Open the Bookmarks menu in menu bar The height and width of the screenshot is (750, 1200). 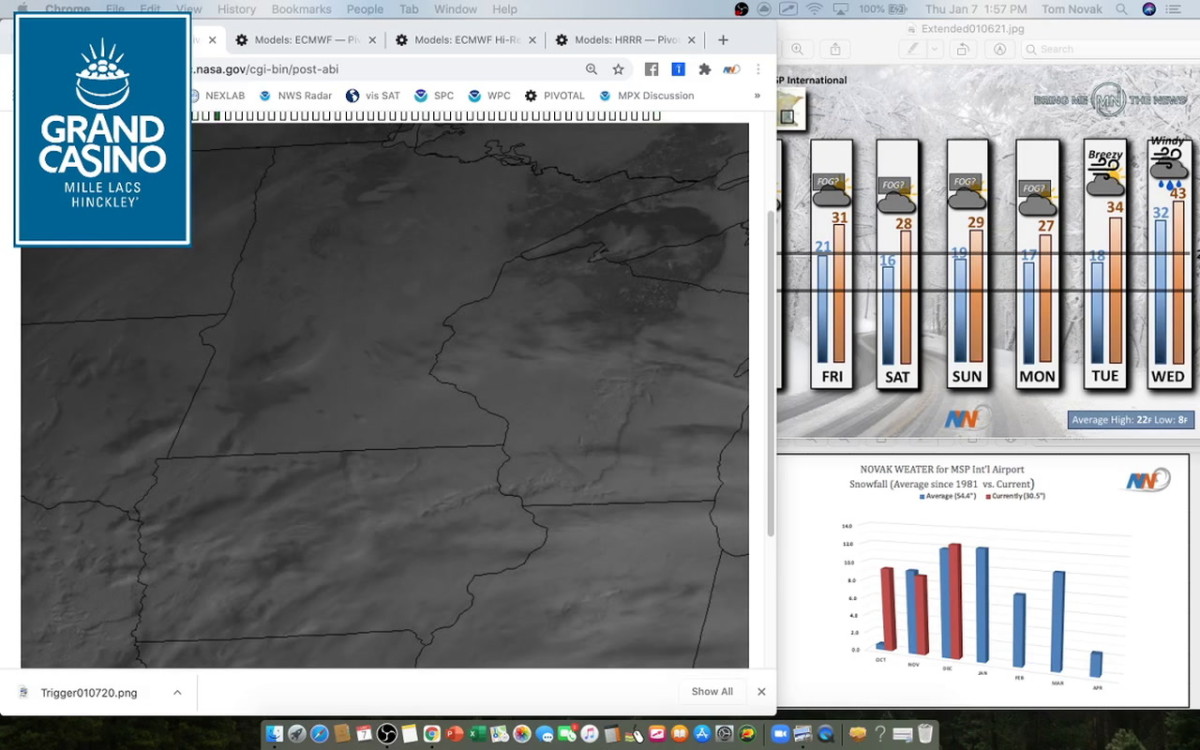point(300,9)
